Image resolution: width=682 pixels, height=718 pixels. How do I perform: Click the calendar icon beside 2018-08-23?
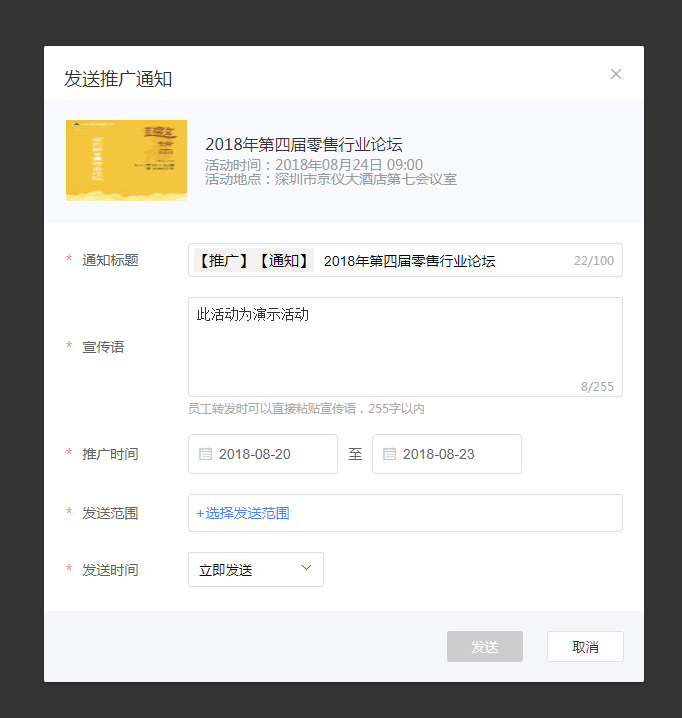coord(389,454)
